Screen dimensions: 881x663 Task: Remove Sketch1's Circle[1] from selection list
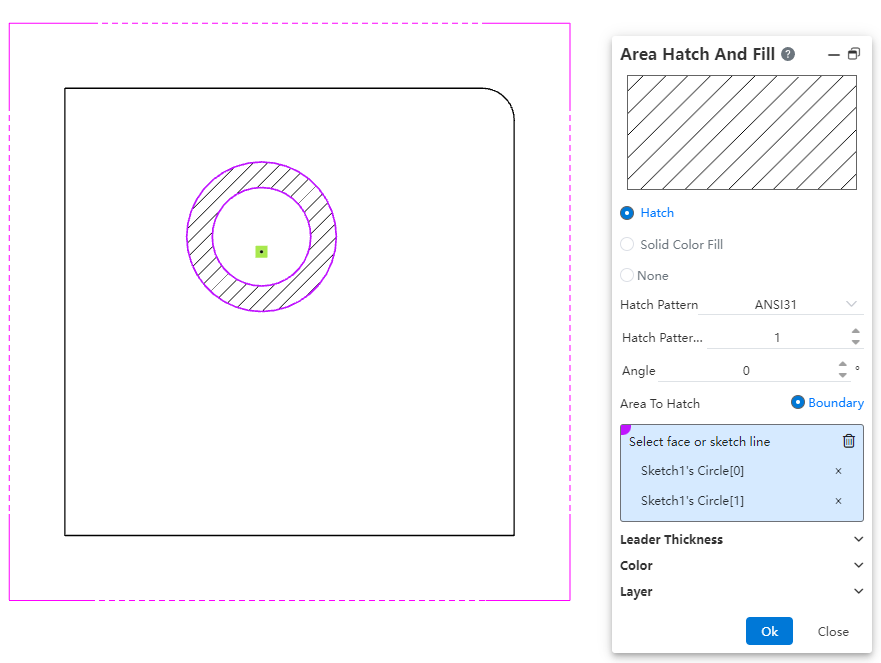pos(838,501)
